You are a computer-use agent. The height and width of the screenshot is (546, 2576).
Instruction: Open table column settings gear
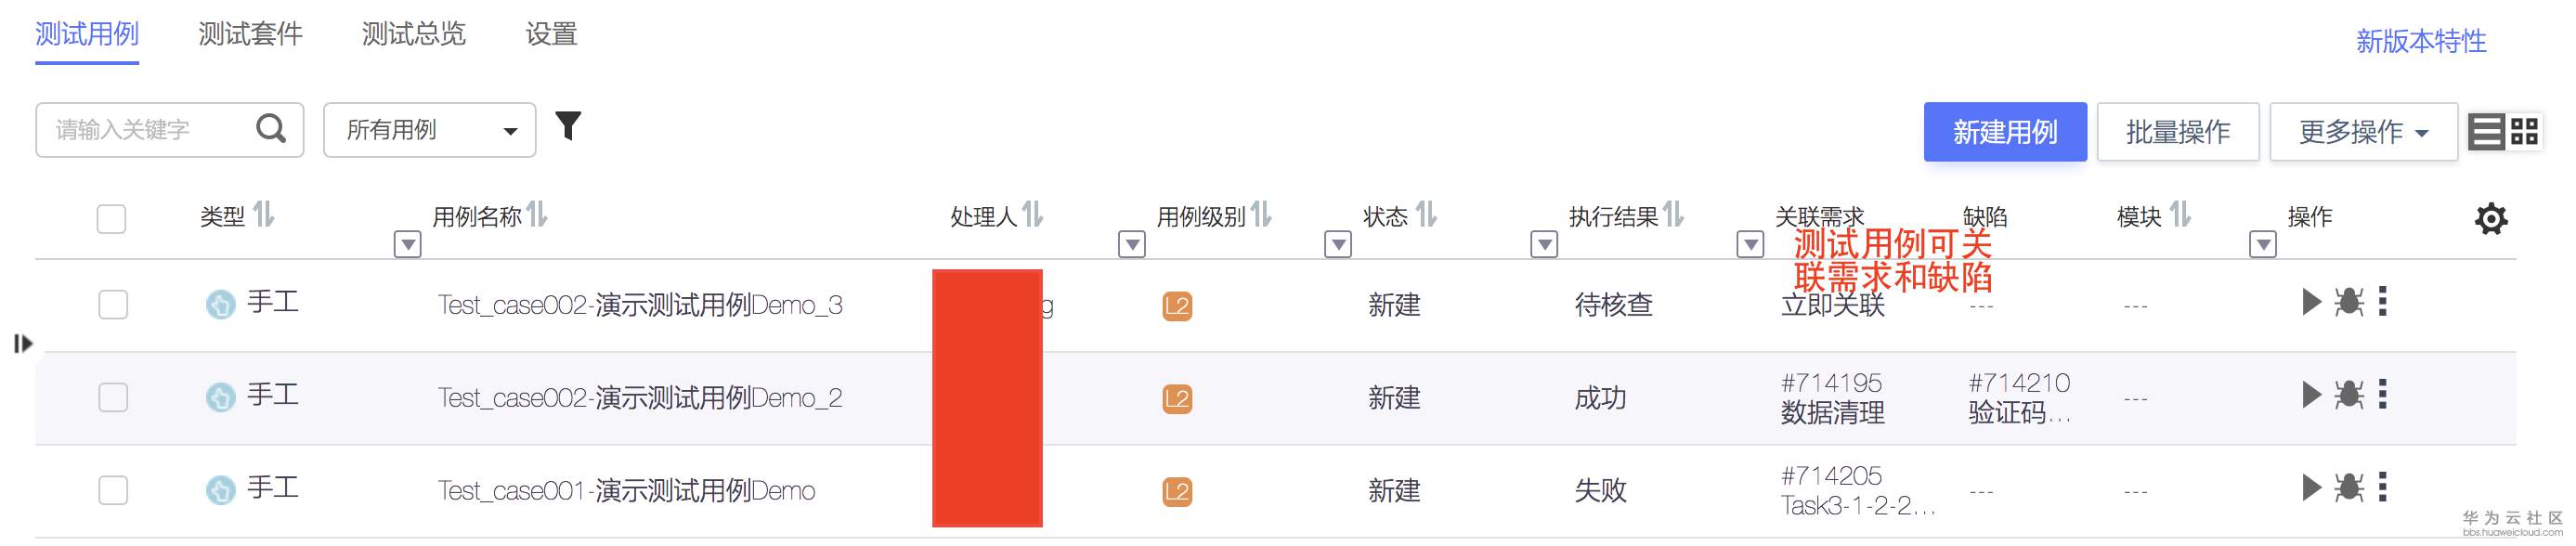click(2490, 218)
